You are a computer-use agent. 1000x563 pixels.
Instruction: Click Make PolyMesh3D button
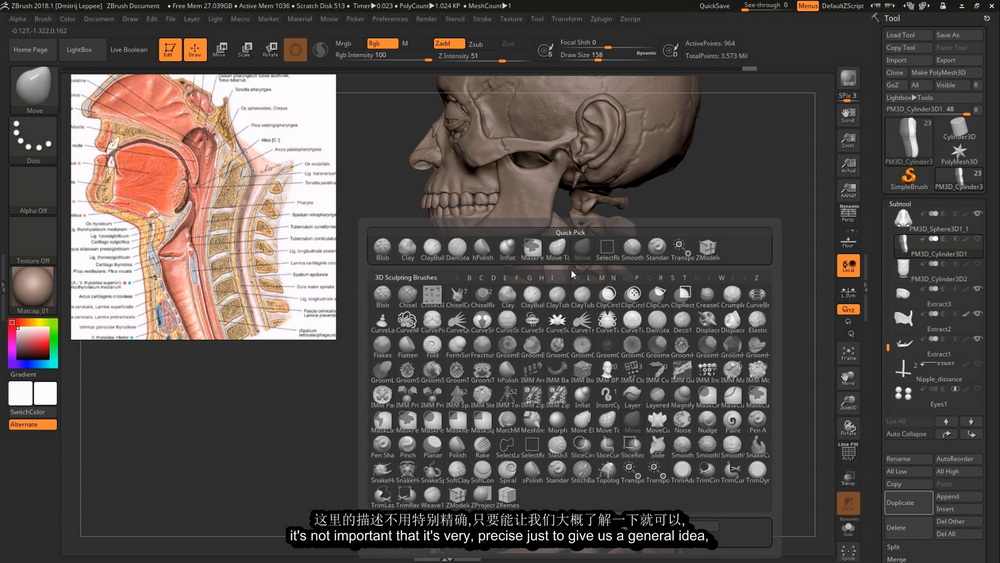[x=945, y=73]
